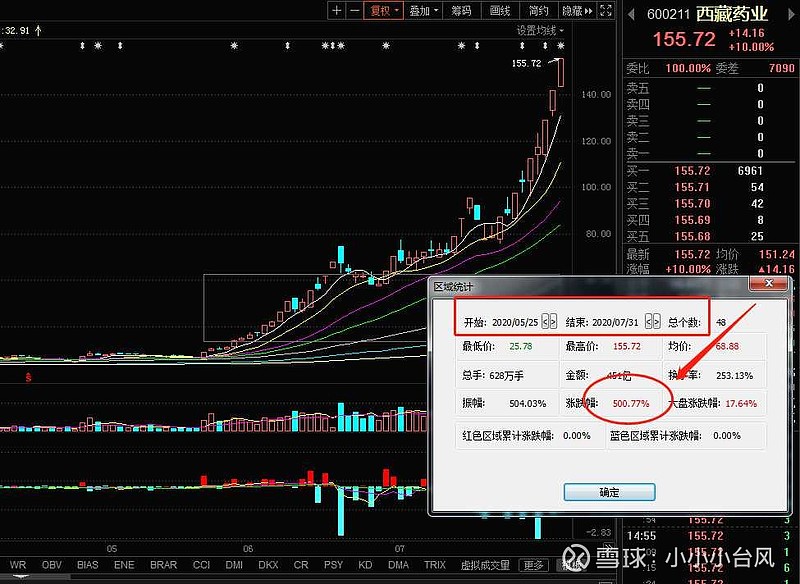
Task: Zoom out chart with minus button
Action: 355,11
